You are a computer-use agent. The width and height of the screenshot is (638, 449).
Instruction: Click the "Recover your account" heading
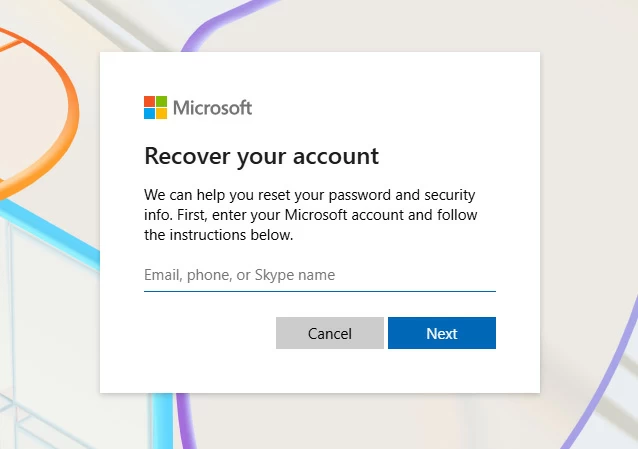tap(261, 156)
